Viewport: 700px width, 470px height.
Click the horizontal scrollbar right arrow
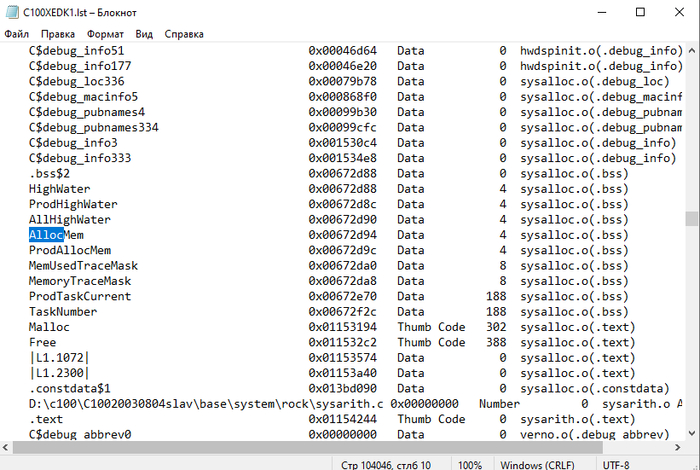(676, 447)
